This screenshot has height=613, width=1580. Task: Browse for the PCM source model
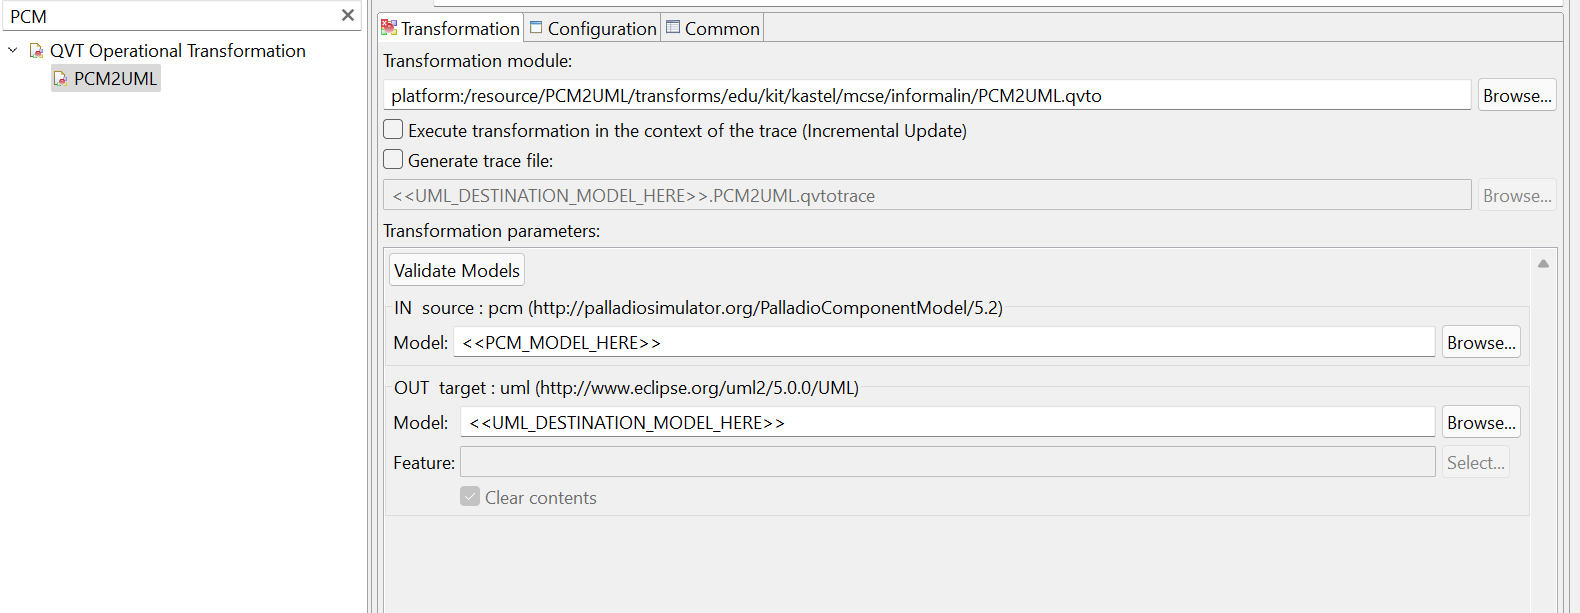click(x=1480, y=342)
